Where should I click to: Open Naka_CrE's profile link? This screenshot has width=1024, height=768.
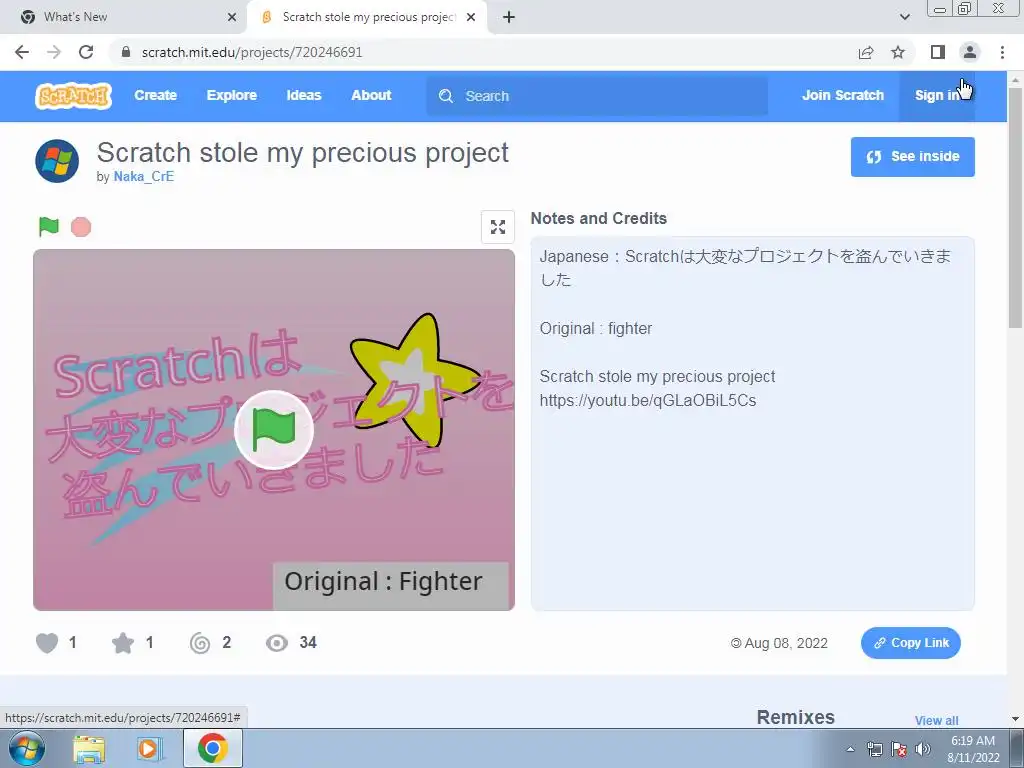coord(144,176)
